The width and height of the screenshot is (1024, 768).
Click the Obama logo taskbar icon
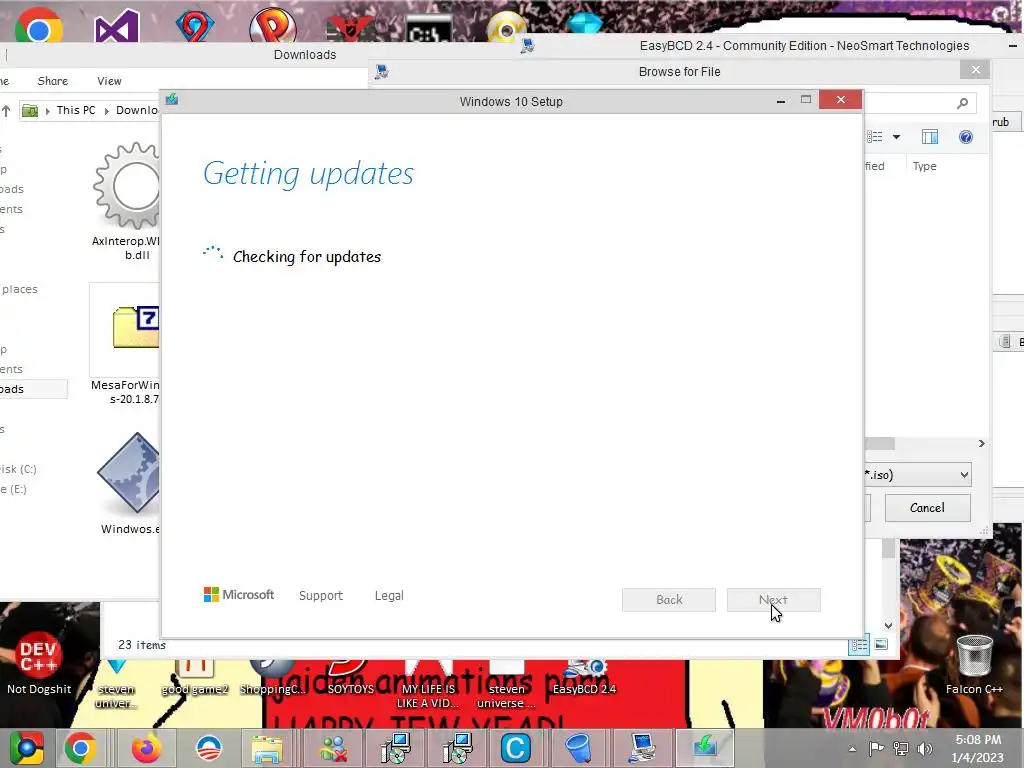(x=209, y=748)
